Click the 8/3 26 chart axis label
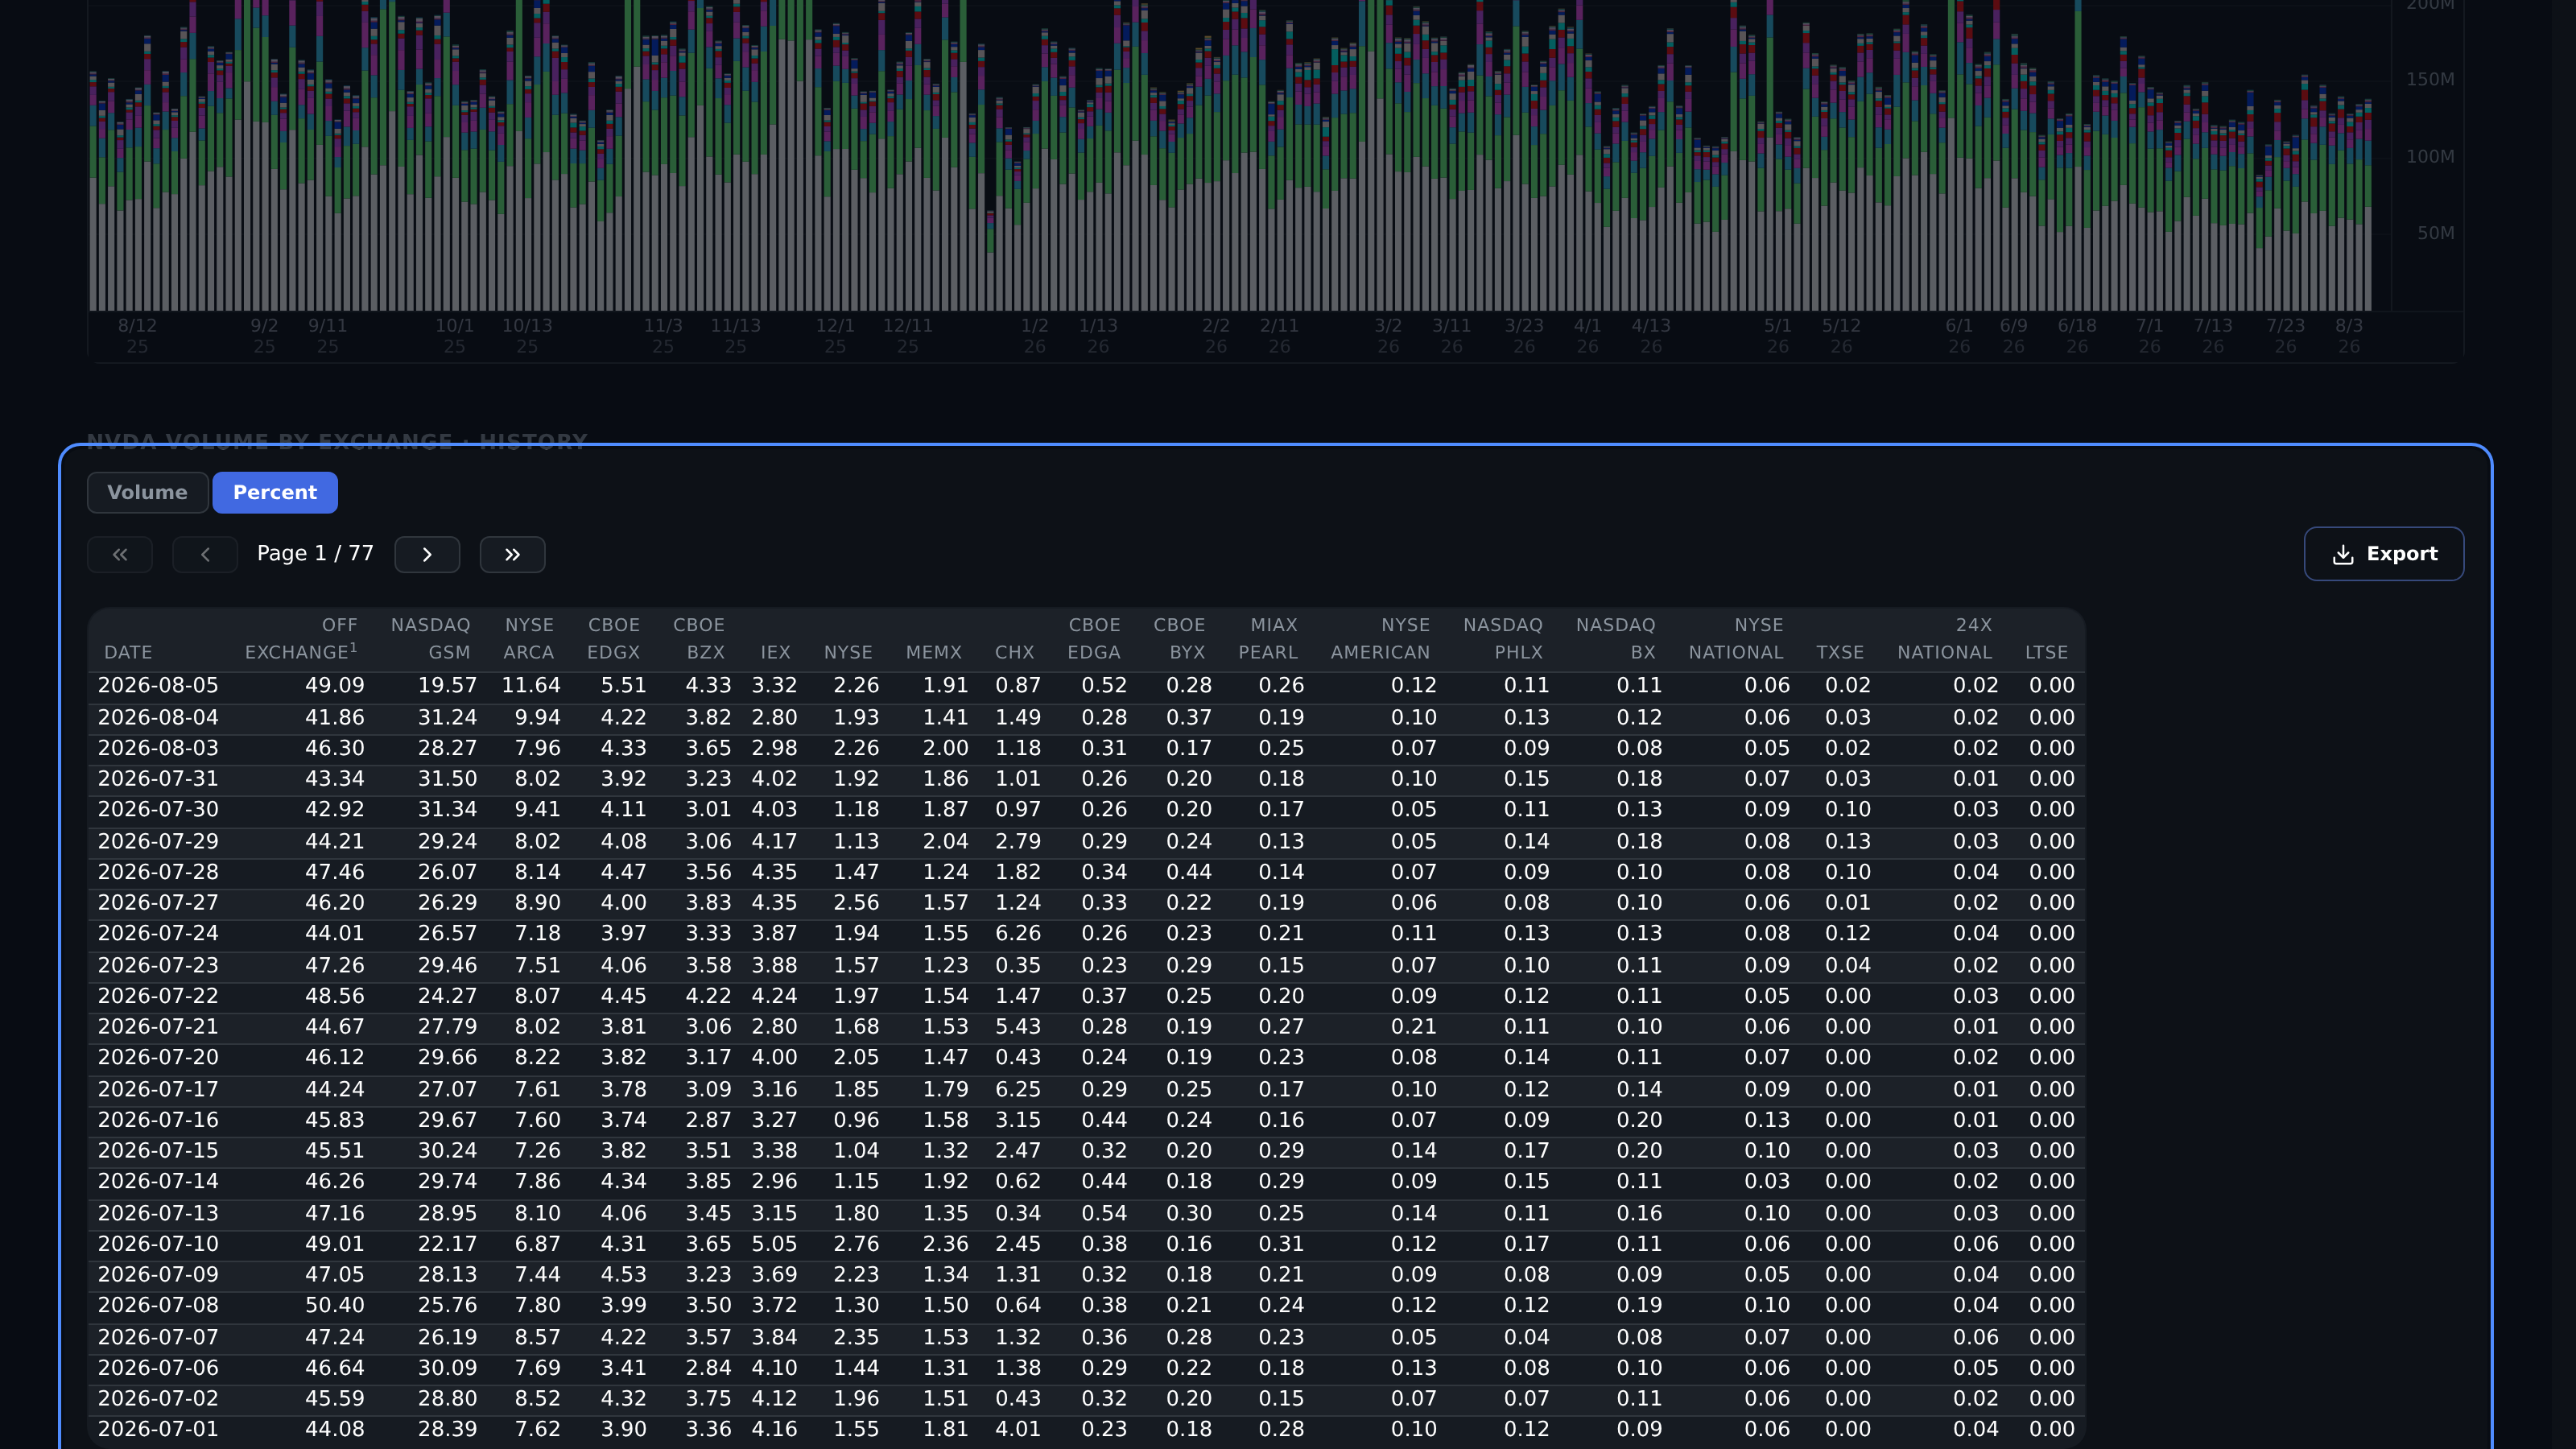This screenshot has height=1449, width=2576. 2349,336
